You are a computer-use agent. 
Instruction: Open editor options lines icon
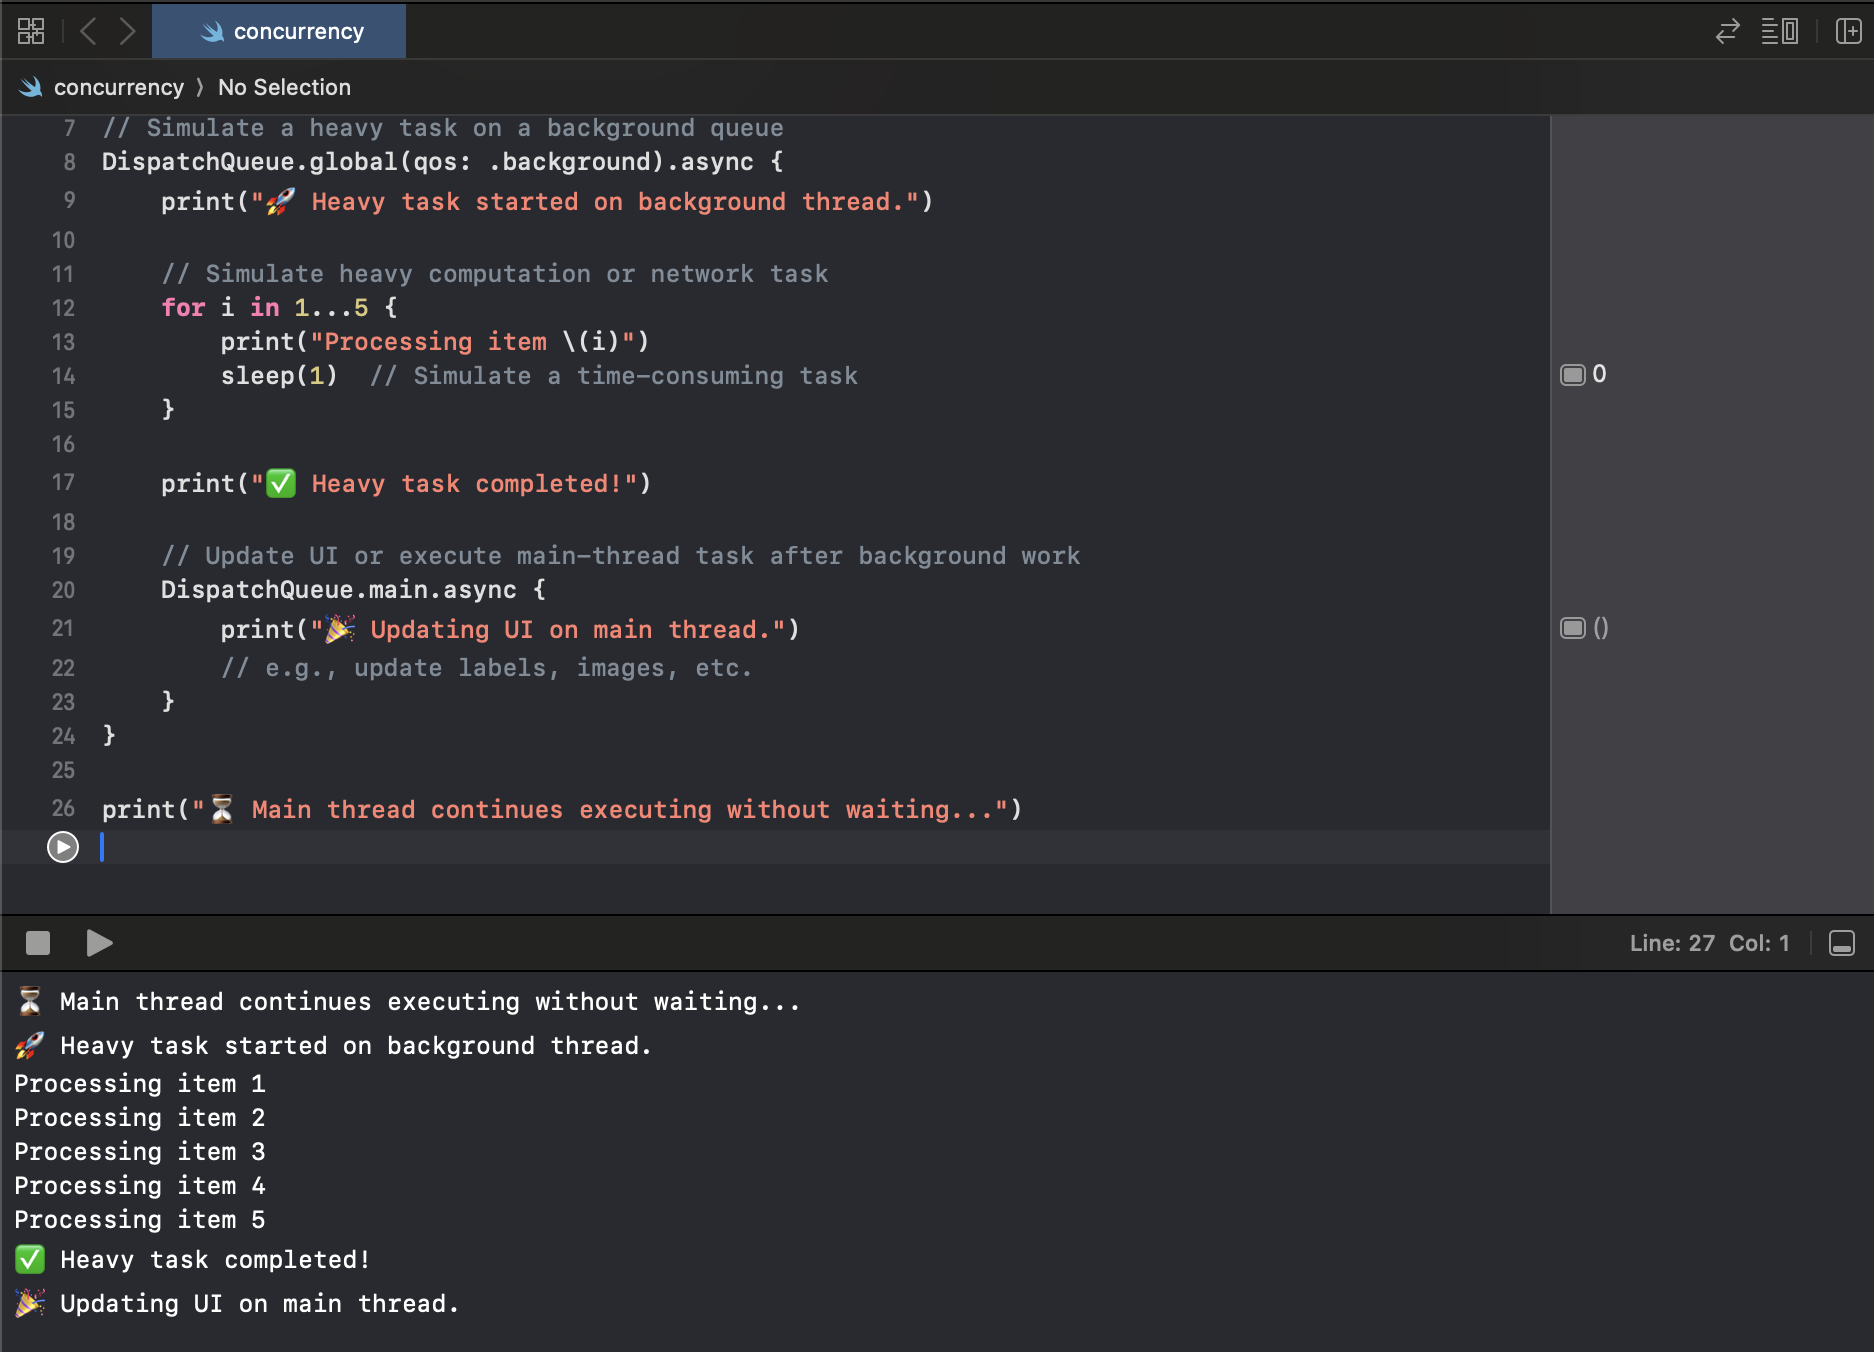(1779, 31)
